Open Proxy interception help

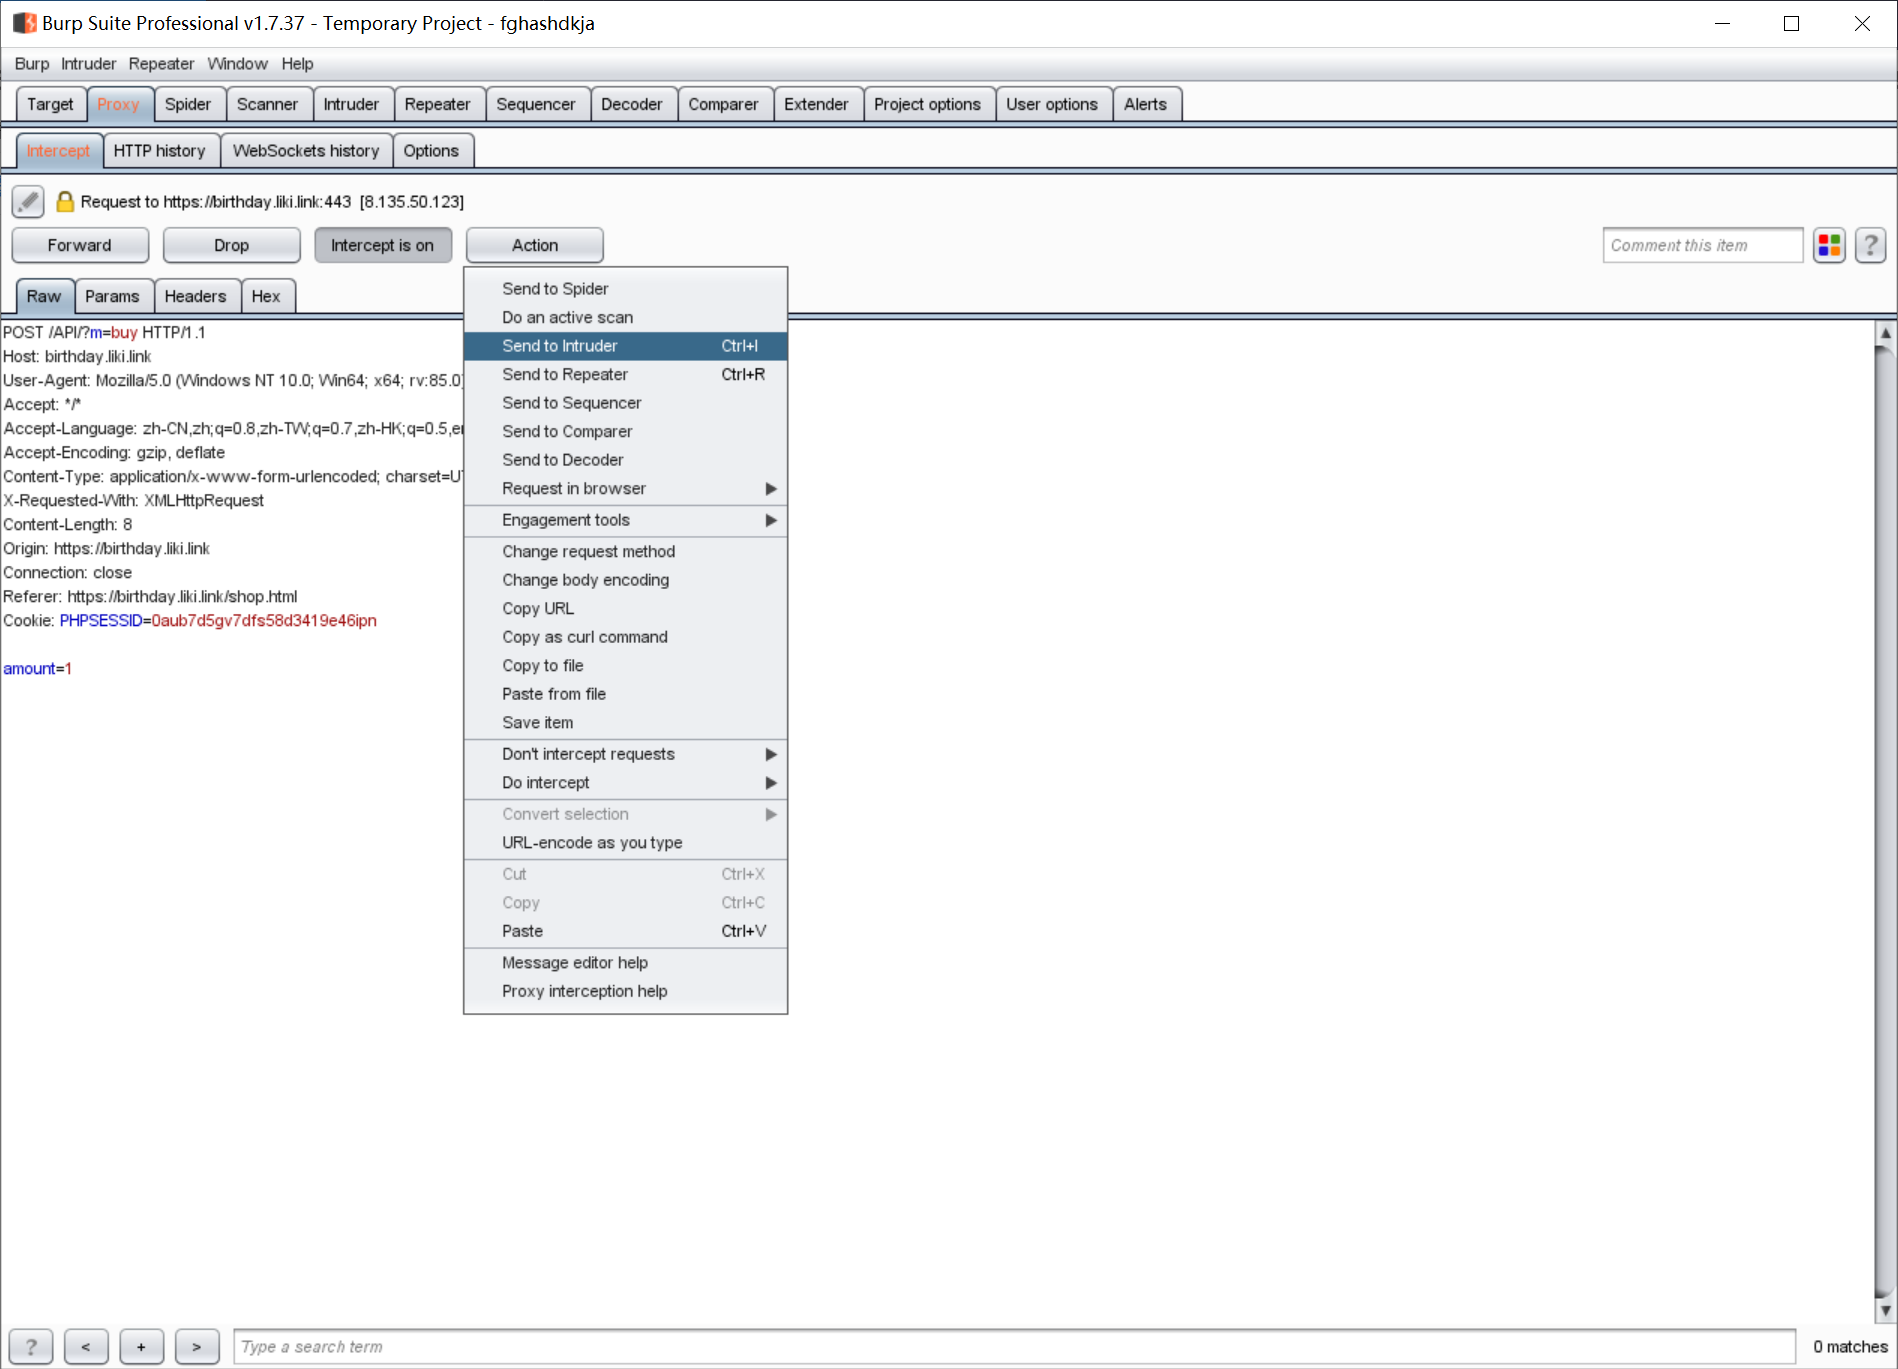tap(626, 991)
